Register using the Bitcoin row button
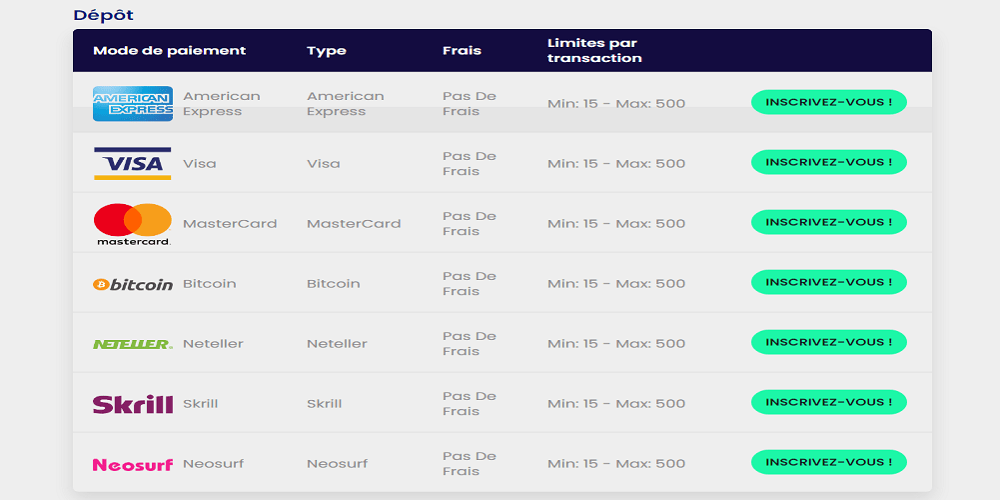Image resolution: width=1000 pixels, height=500 pixels. [x=828, y=282]
